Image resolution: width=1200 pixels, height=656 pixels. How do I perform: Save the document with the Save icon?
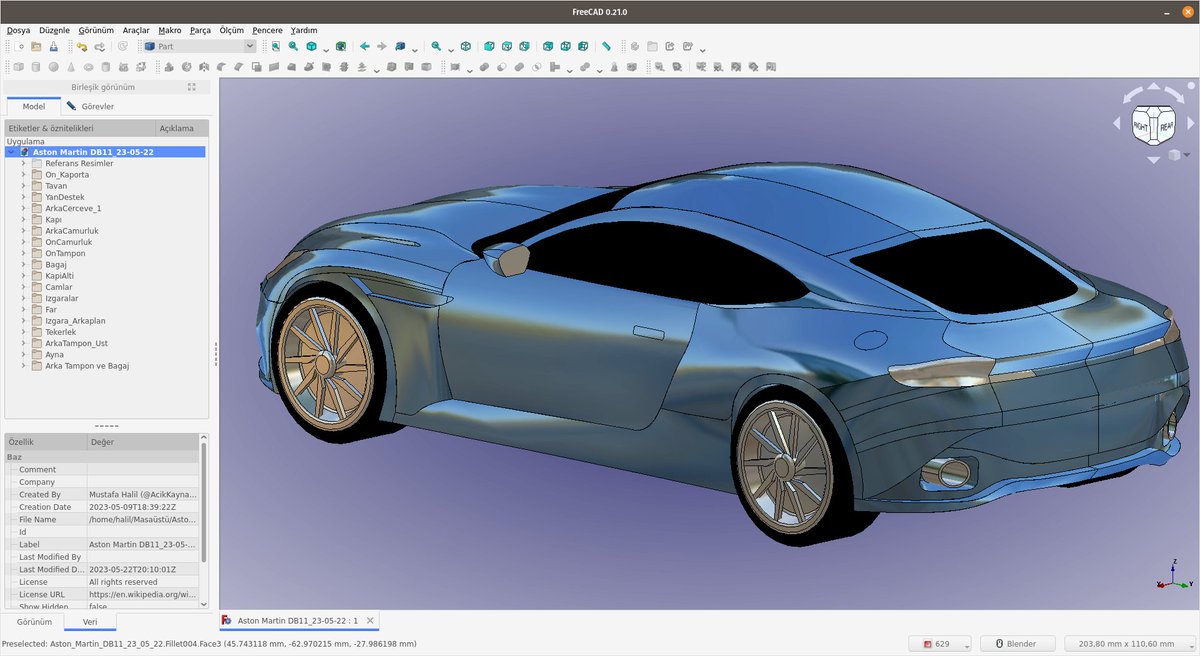[x=53, y=46]
